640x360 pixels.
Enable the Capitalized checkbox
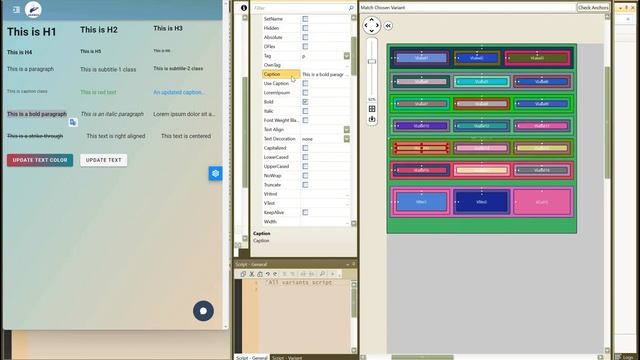[305, 148]
